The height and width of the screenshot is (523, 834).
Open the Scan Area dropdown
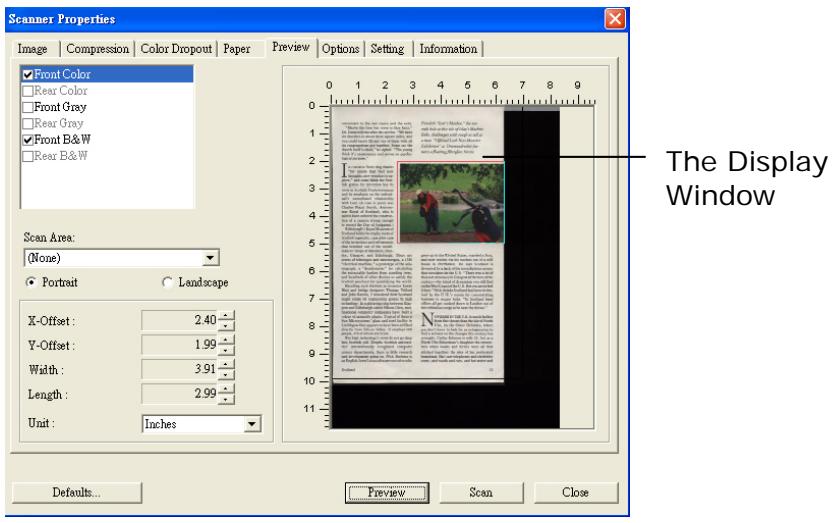210,258
